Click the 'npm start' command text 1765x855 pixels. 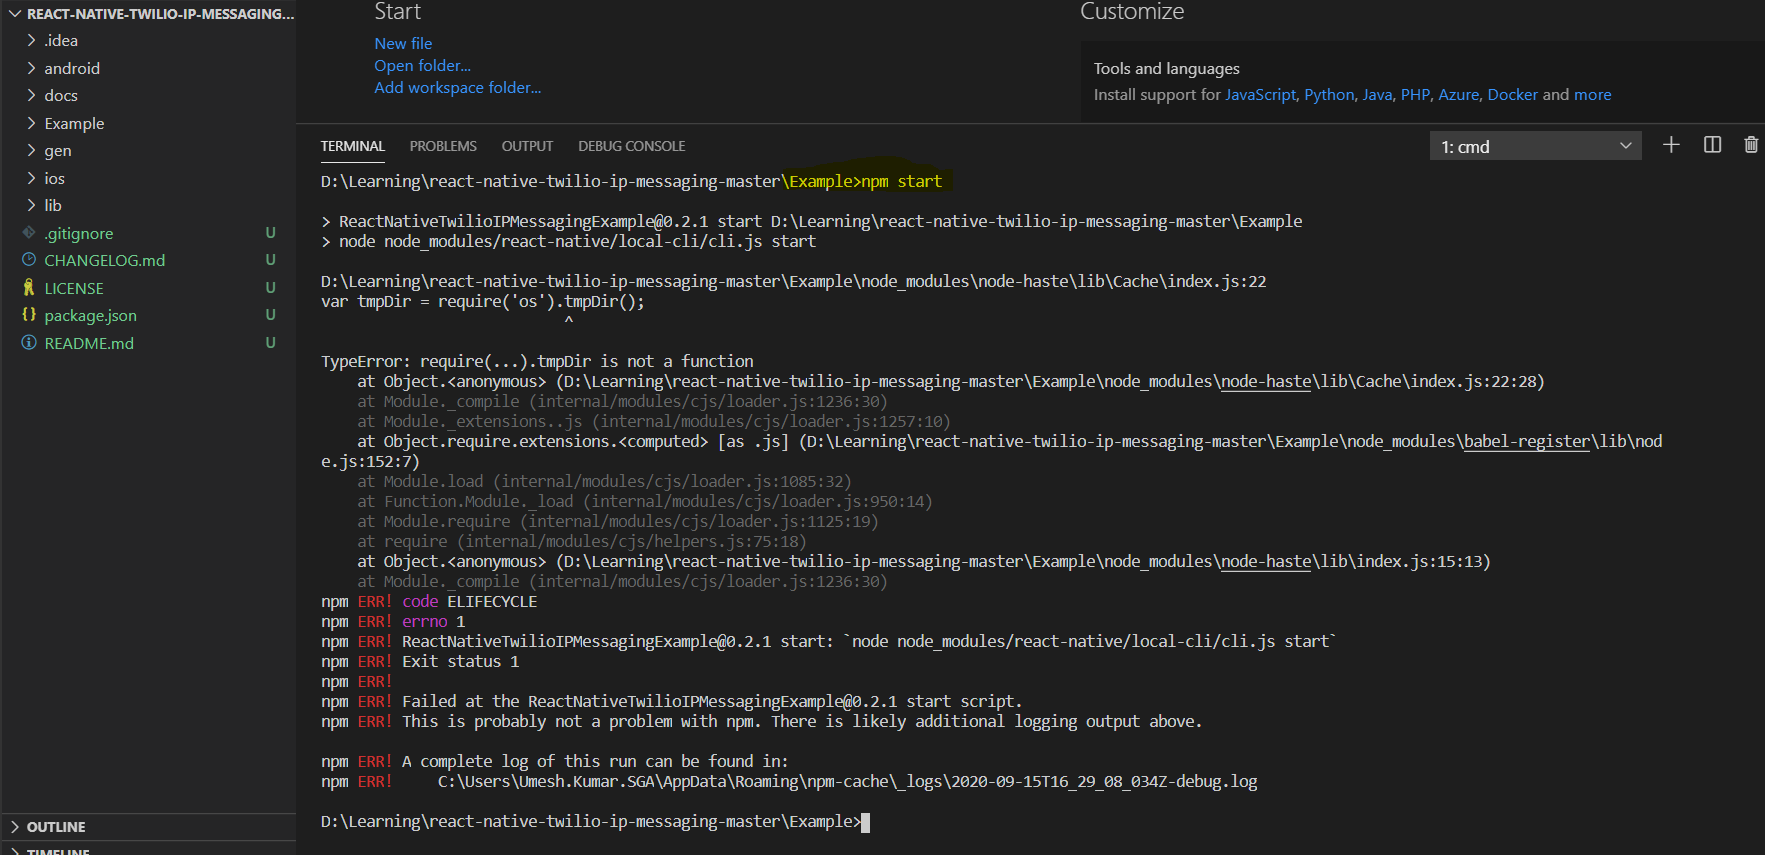pos(901,181)
